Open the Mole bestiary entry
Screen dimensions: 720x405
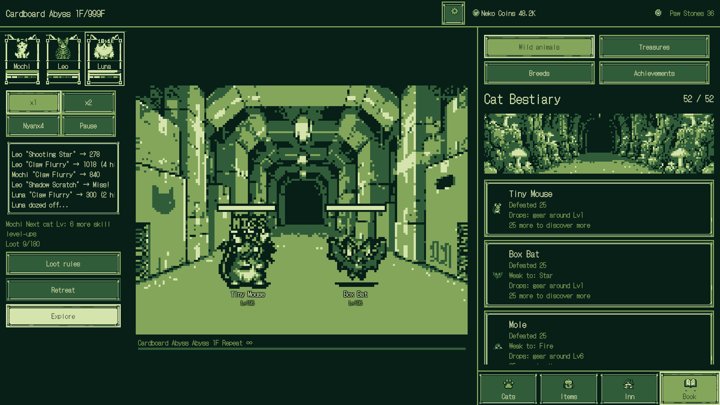(x=599, y=340)
